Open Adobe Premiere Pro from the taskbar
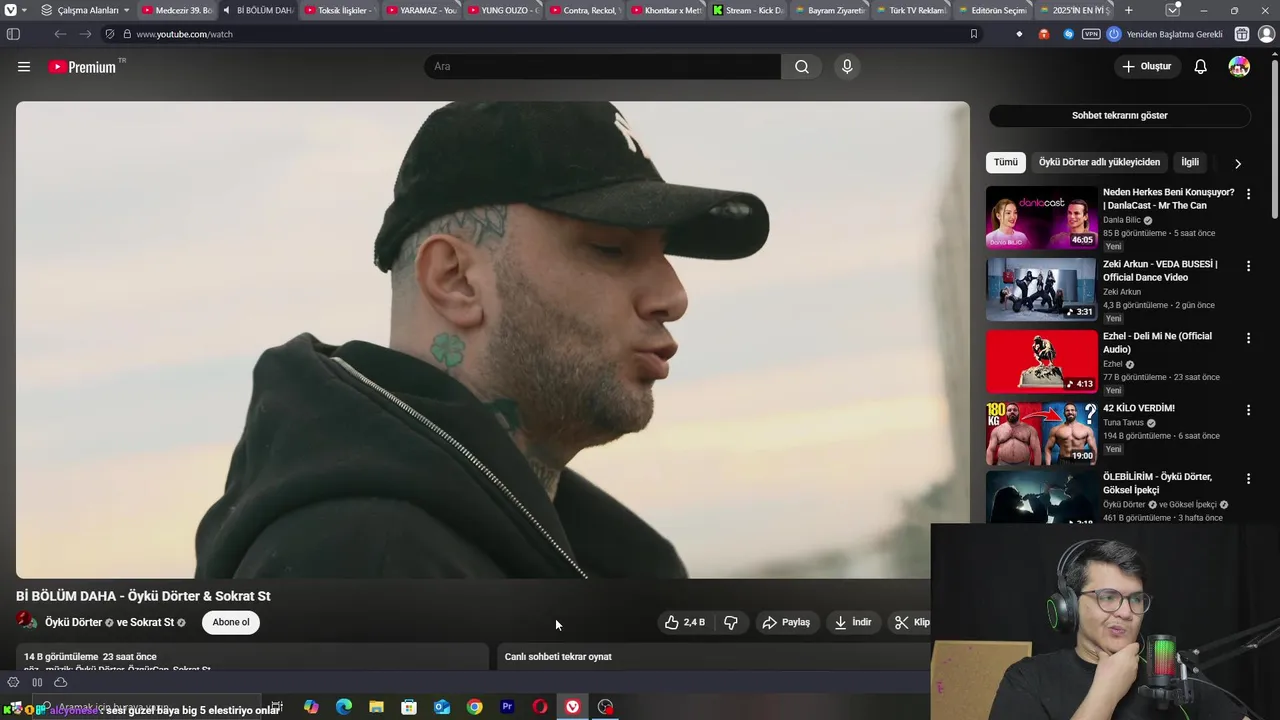 (x=507, y=707)
